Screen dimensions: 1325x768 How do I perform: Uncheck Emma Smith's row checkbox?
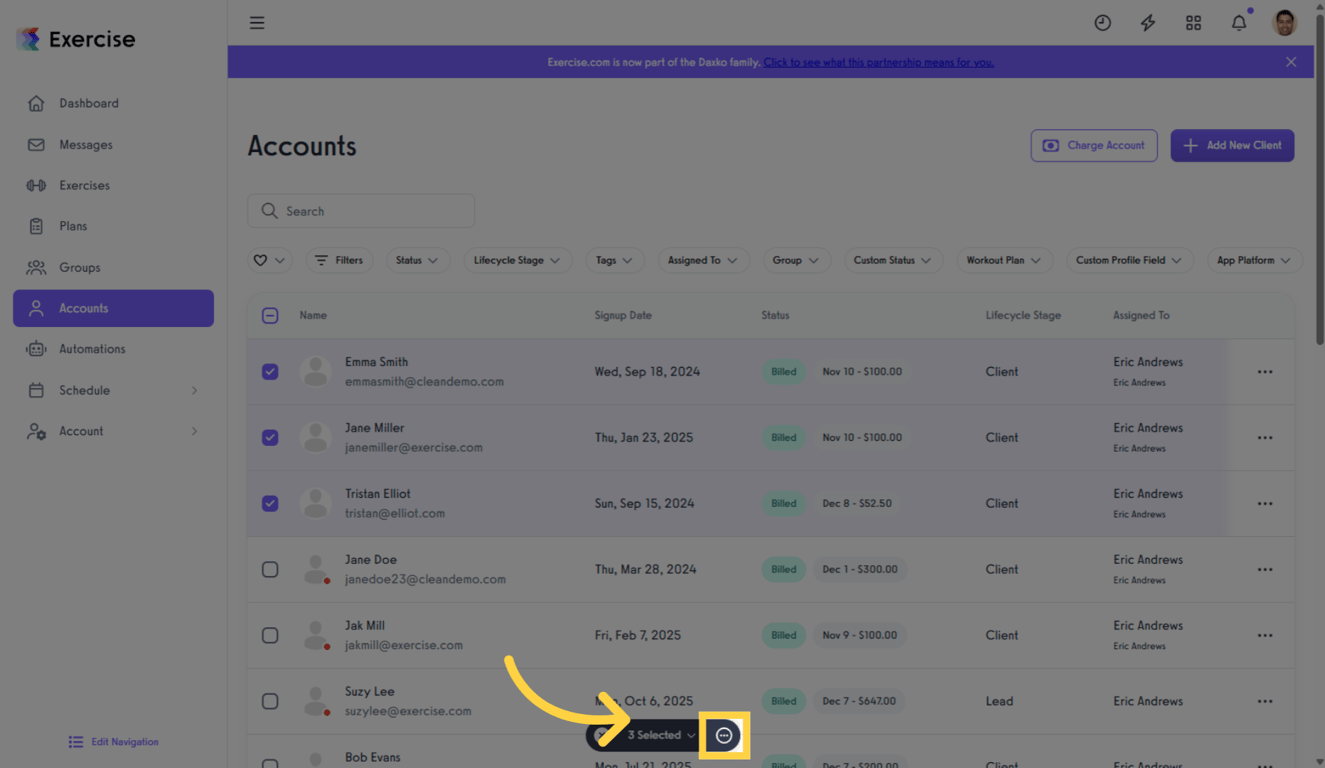pyautogui.click(x=270, y=371)
